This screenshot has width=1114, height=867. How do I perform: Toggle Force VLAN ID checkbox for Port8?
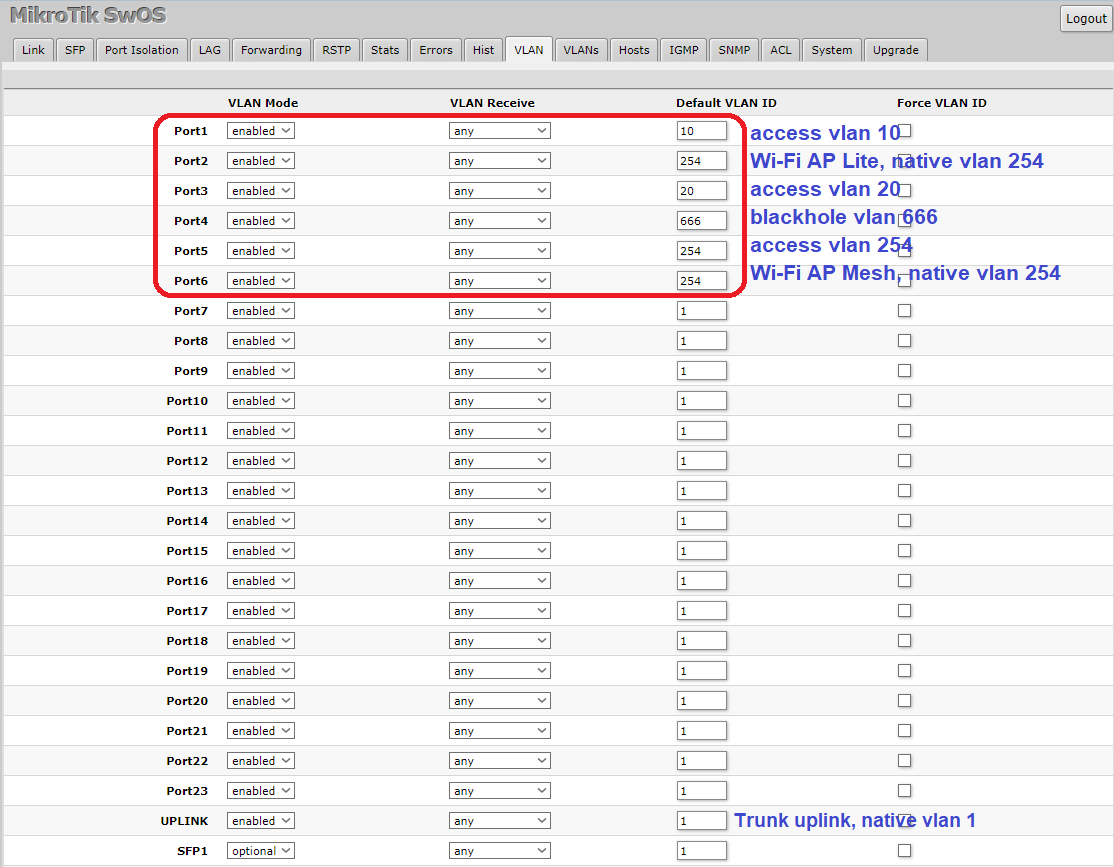click(x=904, y=340)
